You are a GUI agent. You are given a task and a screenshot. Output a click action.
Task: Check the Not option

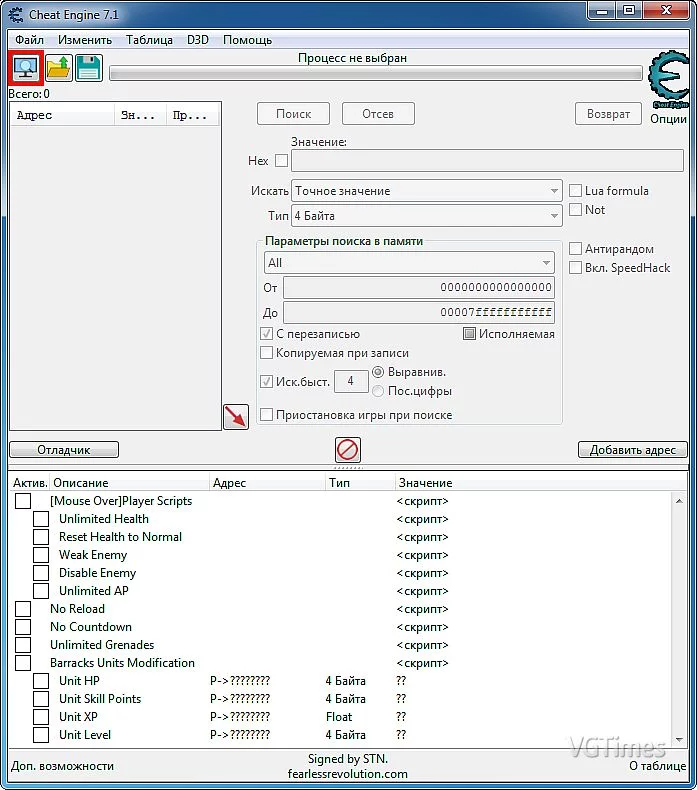[575, 210]
